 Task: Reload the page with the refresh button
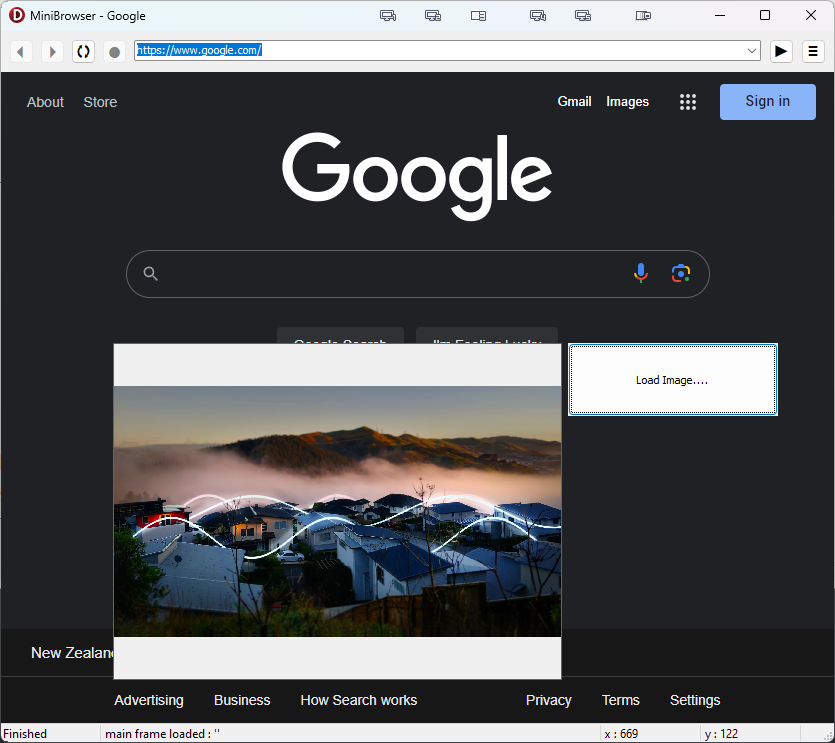pyautogui.click(x=83, y=52)
